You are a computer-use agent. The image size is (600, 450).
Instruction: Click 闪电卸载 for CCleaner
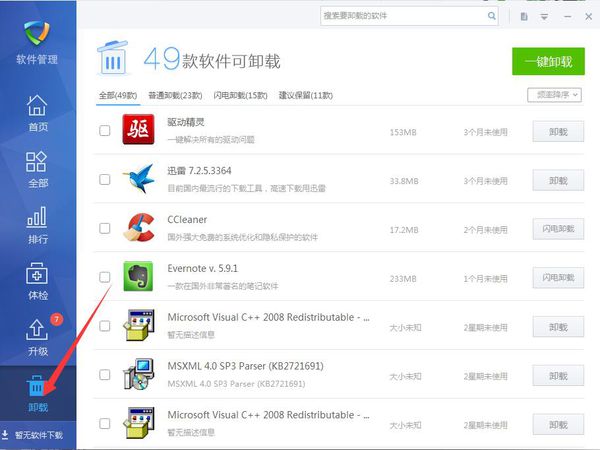[558, 229]
